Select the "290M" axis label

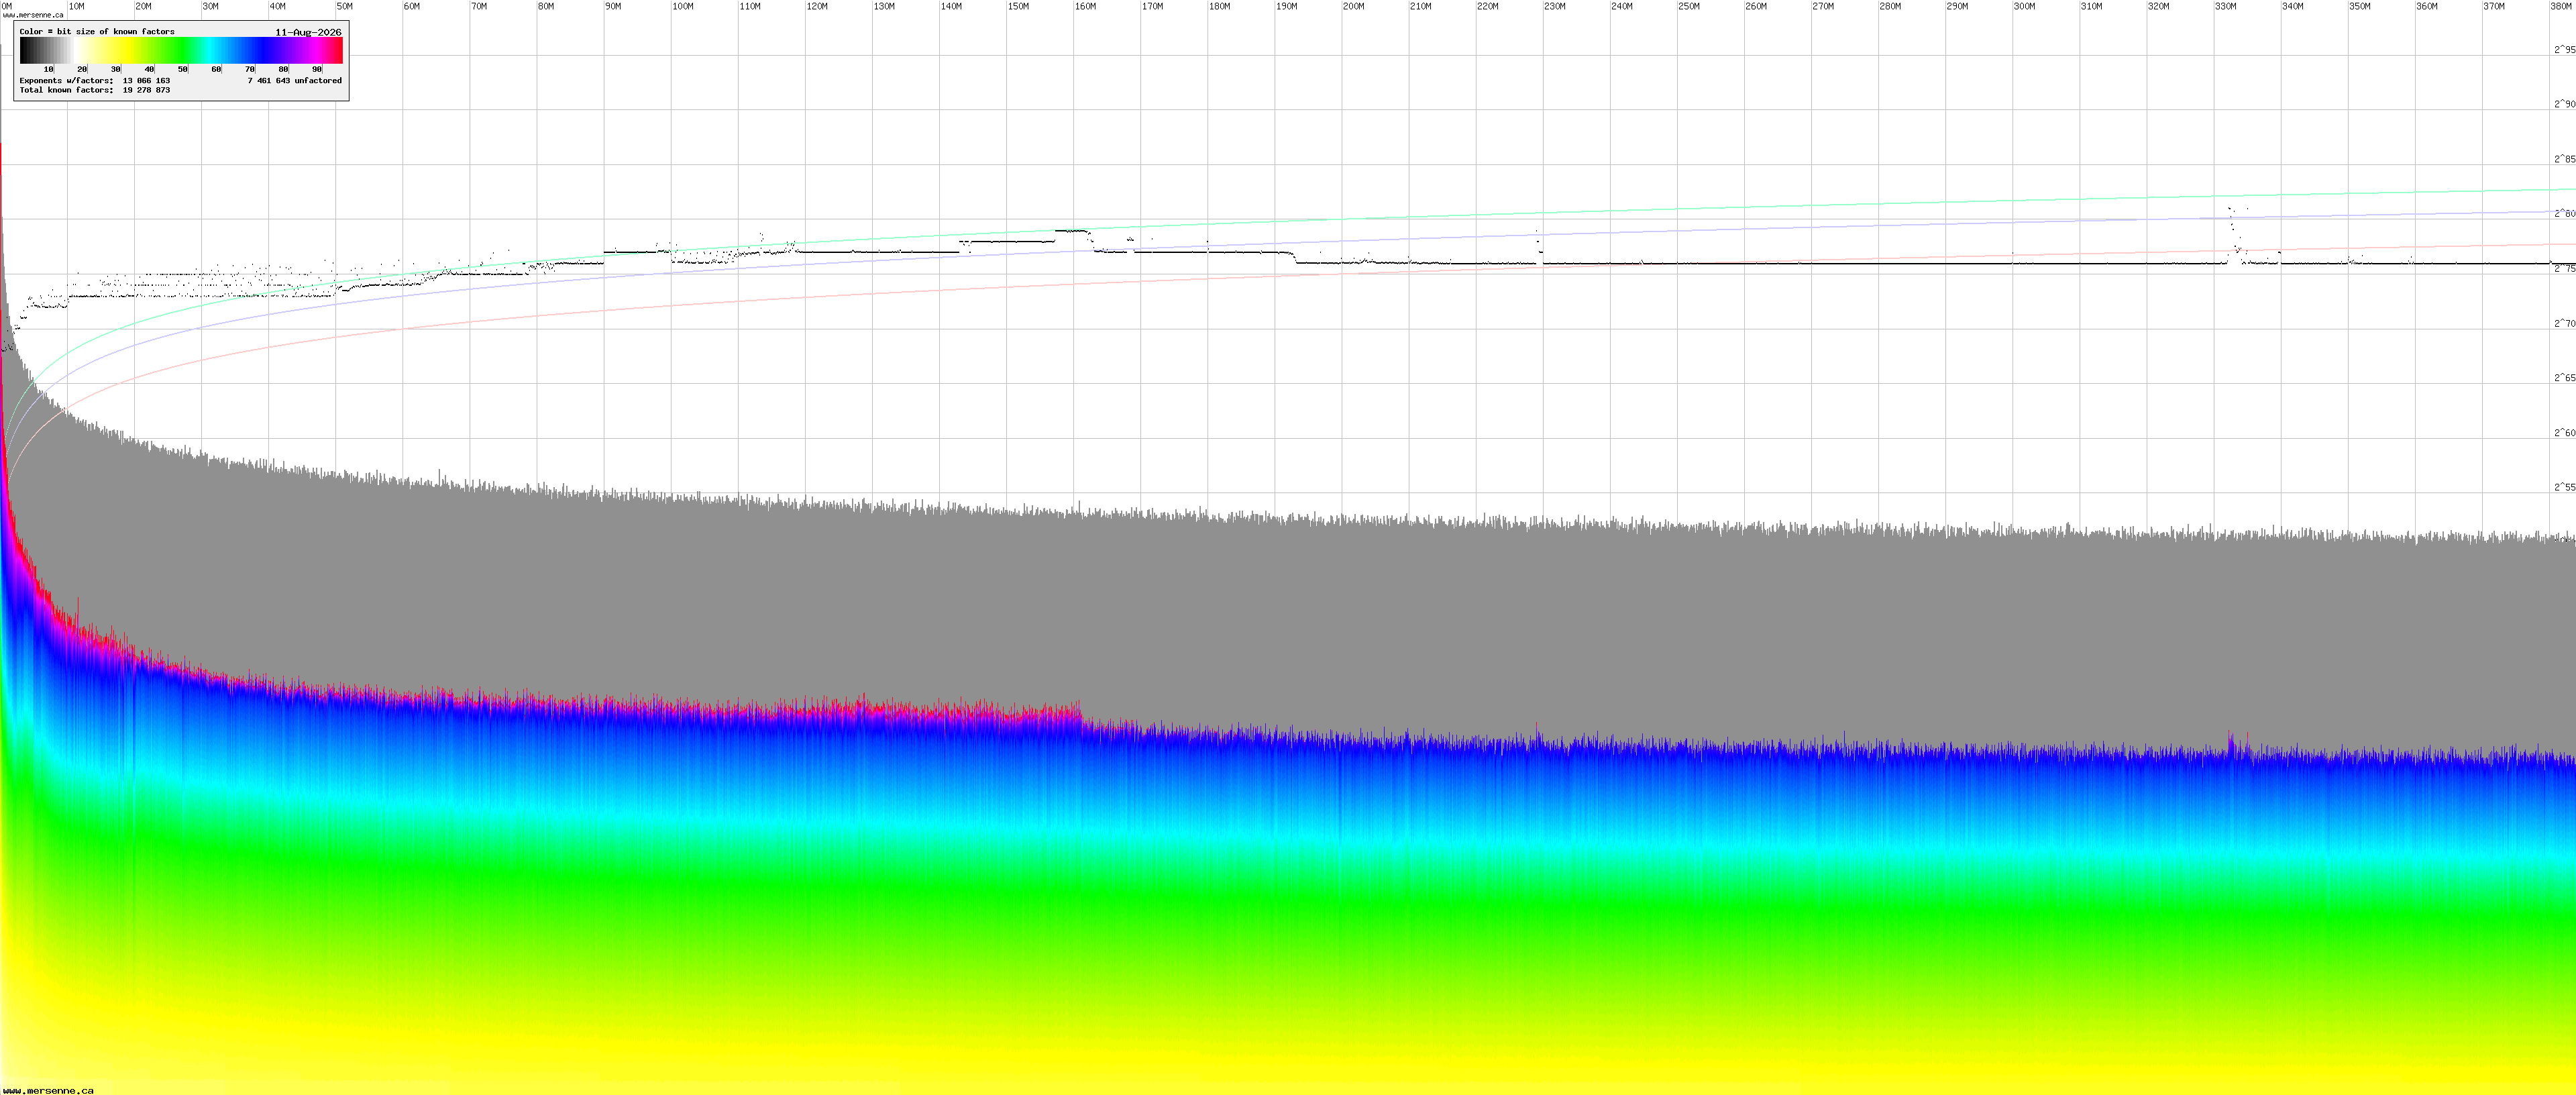pyautogui.click(x=1957, y=6)
